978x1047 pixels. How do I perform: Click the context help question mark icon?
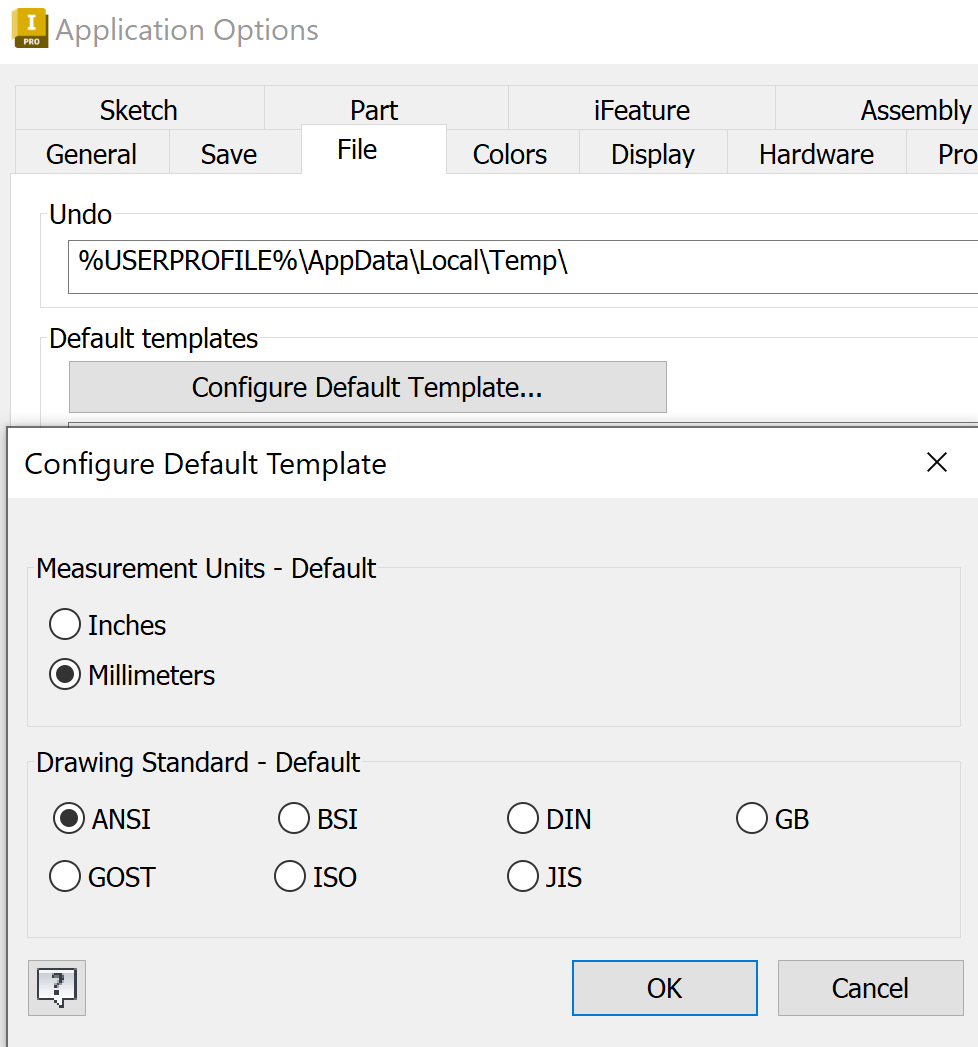click(x=57, y=988)
